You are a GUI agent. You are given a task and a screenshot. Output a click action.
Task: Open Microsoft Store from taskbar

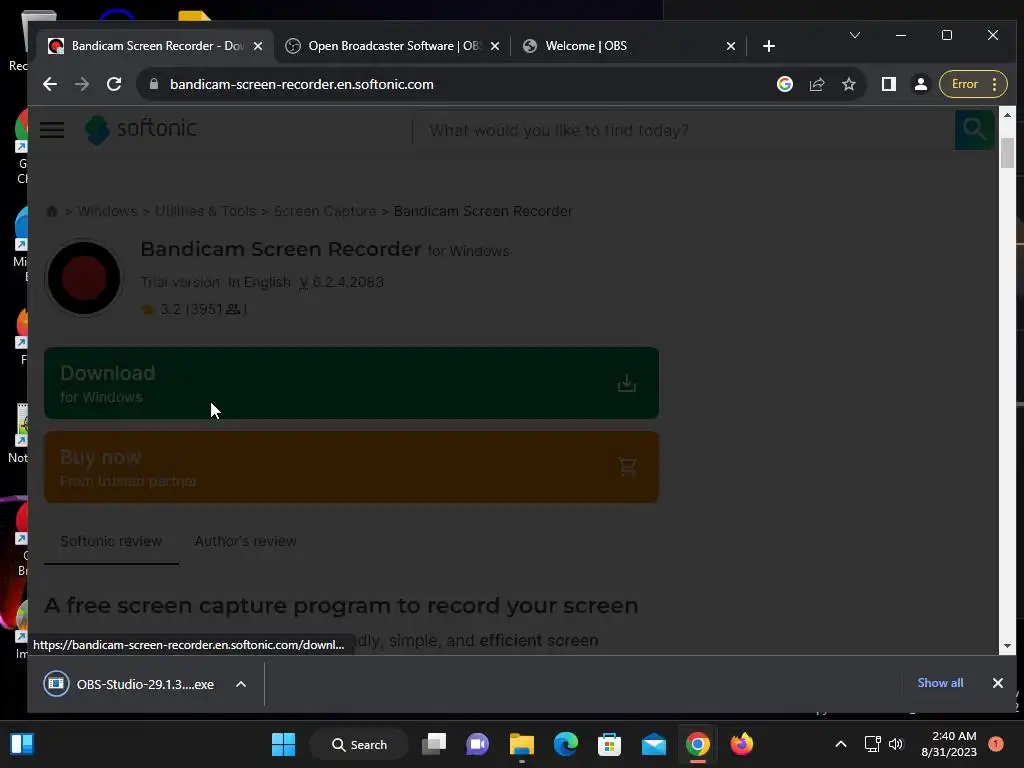[x=609, y=744]
